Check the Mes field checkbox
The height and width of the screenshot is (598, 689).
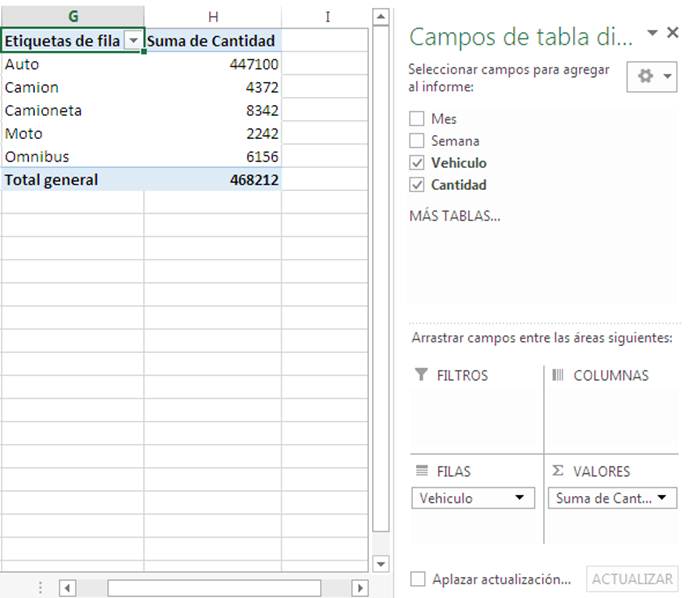pyautogui.click(x=417, y=119)
